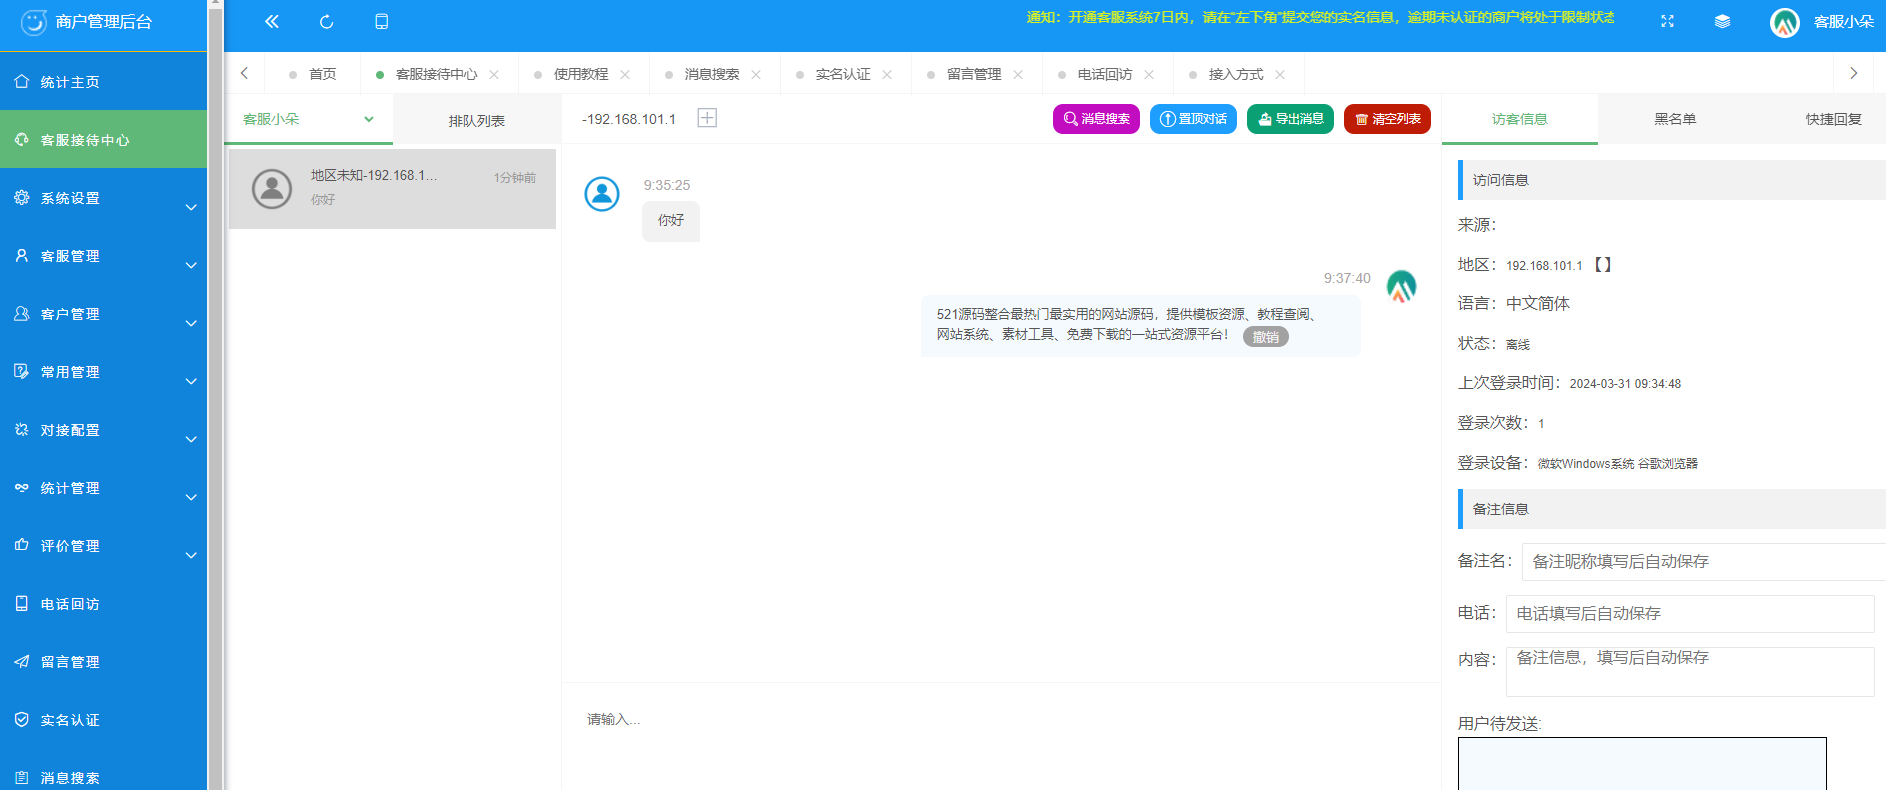Switch to the 黑名单 tab
The width and height of the screenshot is (1886, 790).
coord(1675,119)
